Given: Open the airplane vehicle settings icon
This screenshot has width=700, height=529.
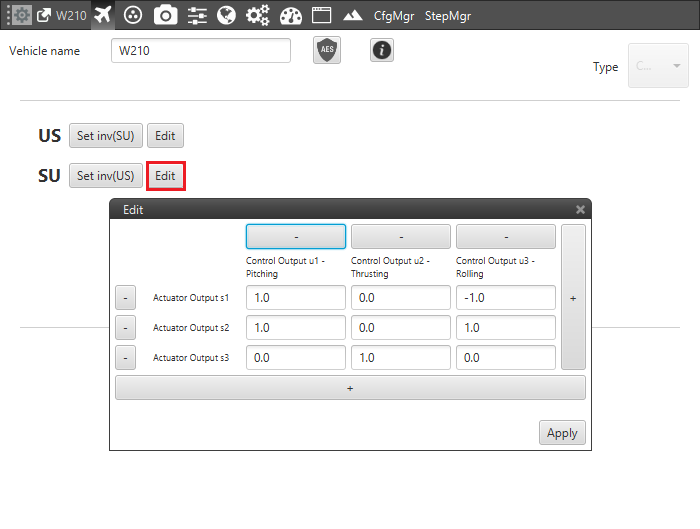Looking at the screenshot, I should pyautogui.click(x=103, y=15).
